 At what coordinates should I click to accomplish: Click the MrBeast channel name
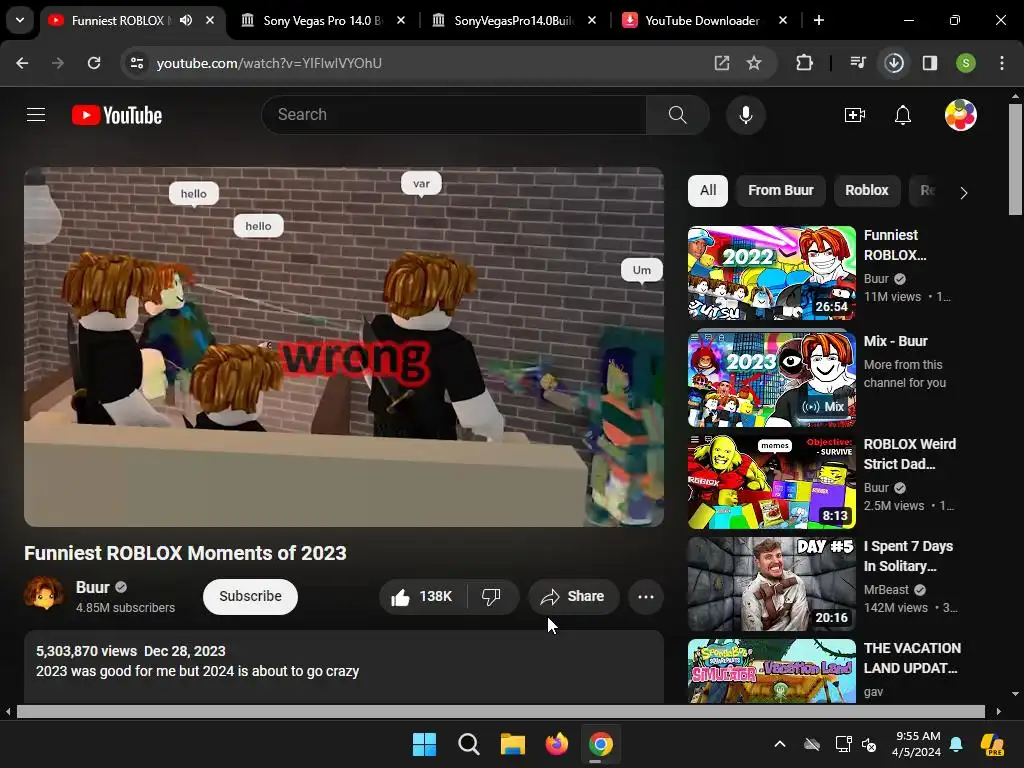[x=886, y=590]
